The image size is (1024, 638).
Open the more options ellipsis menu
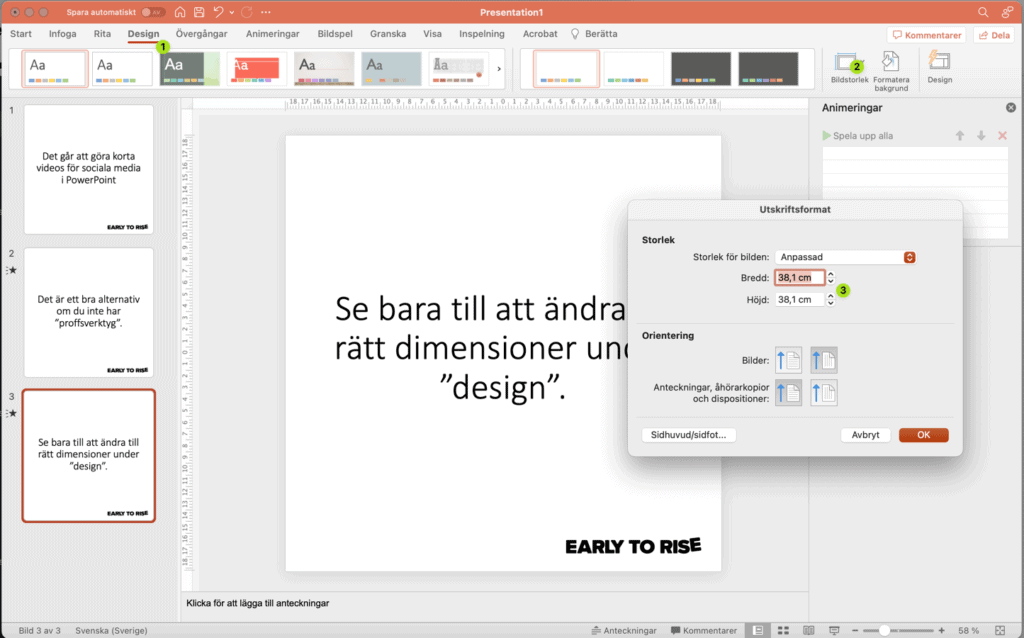pyautogui.click(x=266, y=12)
